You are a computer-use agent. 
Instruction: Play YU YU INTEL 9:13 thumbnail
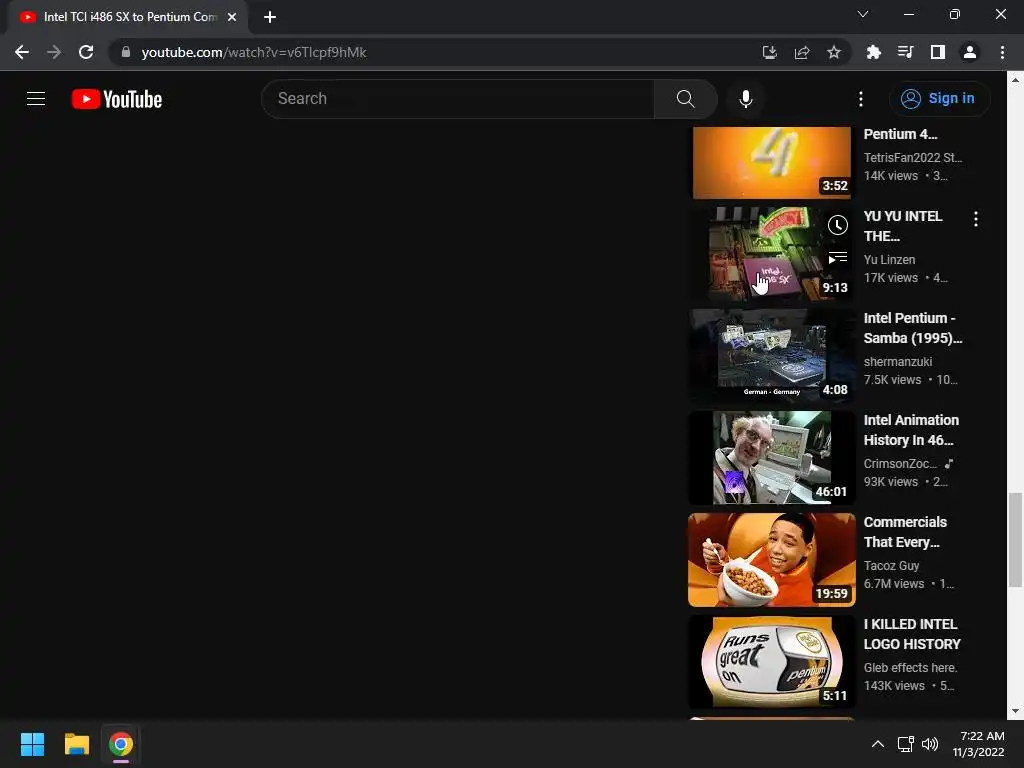772,254
